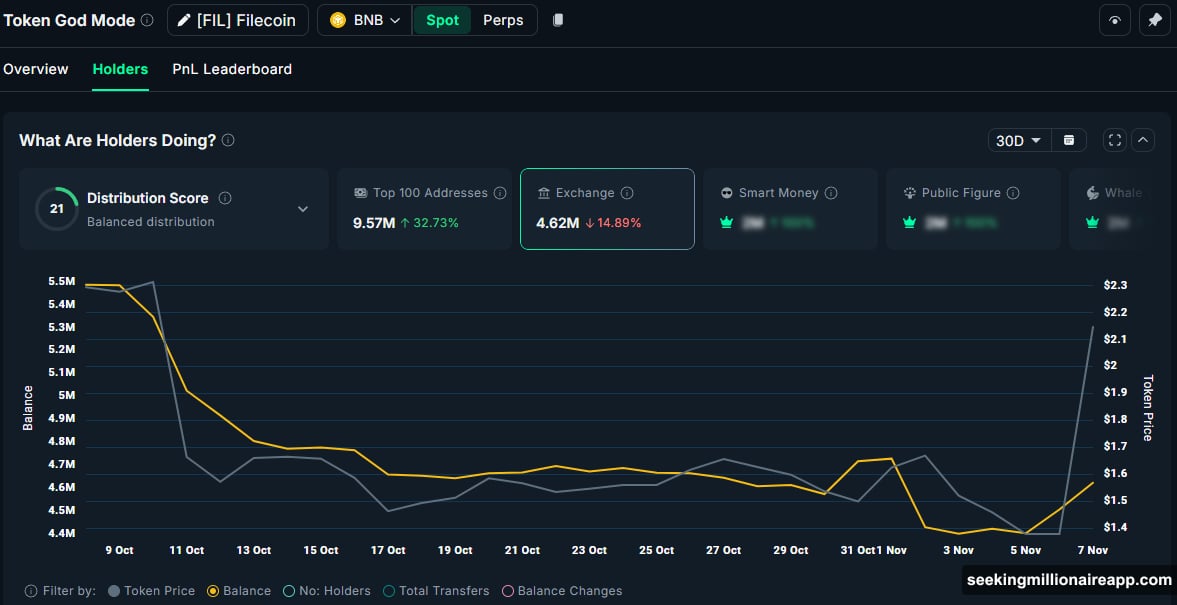Click the BNB coin icon in the chain selector

[337, 19]
